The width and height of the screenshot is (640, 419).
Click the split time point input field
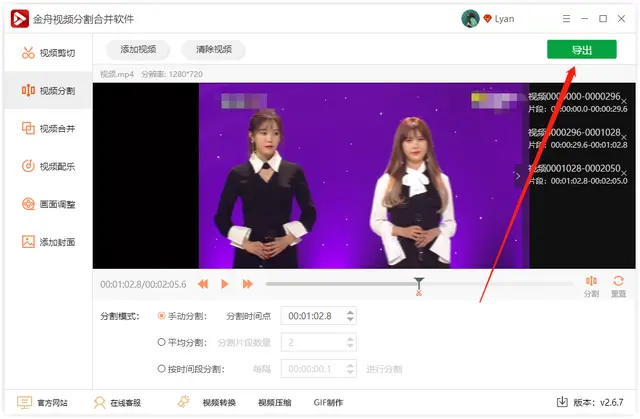click(x=311, y=316)
